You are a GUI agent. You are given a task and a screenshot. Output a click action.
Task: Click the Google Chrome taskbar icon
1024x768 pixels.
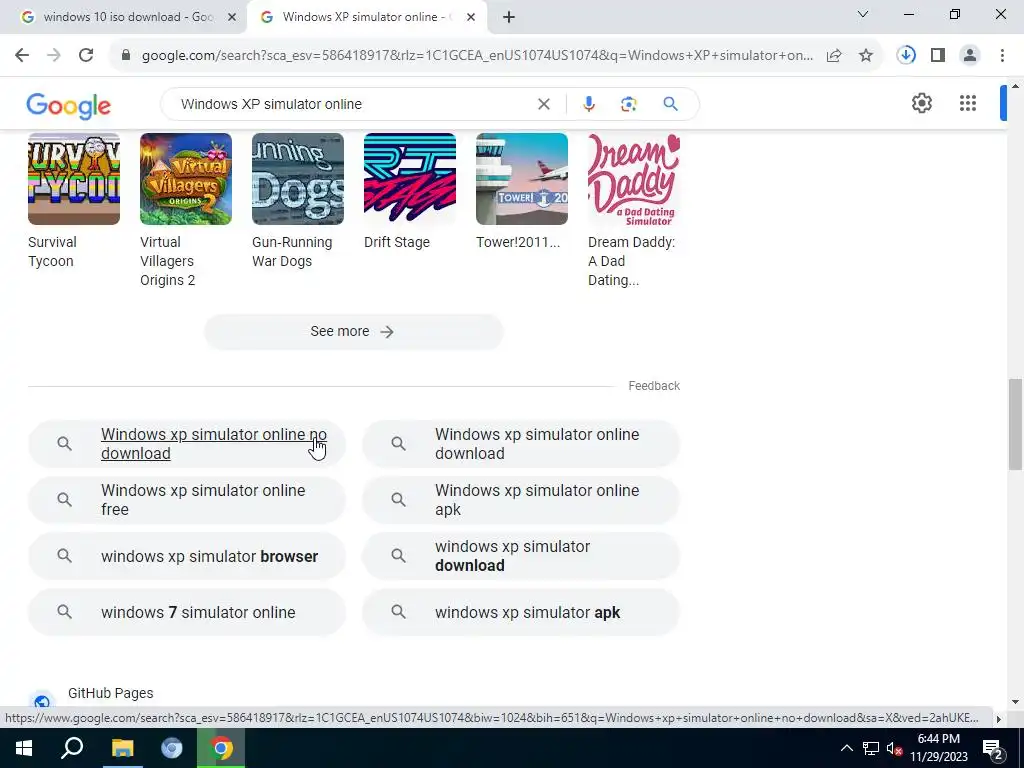pyautogui.click(x=221, y=748)
